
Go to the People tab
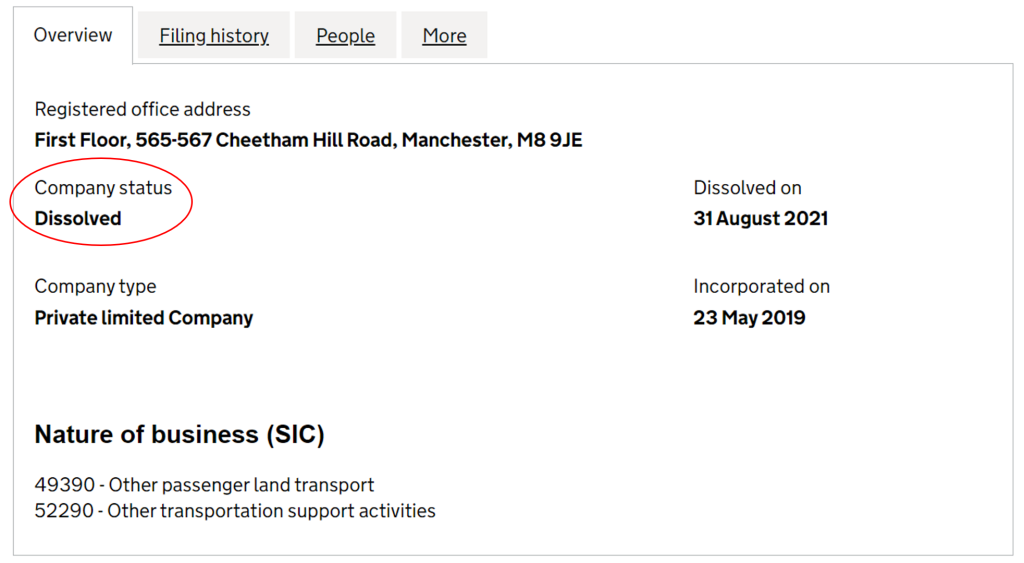tap(345, 36)
